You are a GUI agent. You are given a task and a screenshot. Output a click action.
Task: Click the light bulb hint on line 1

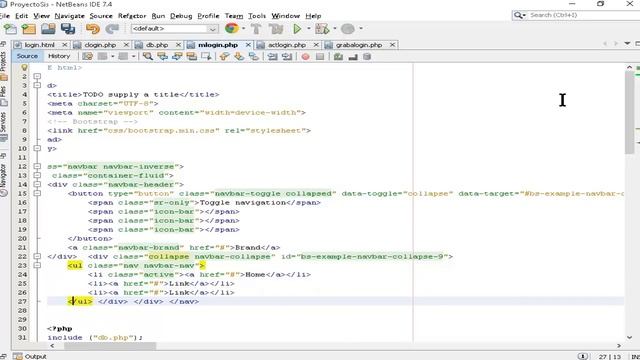click(24, 67)
